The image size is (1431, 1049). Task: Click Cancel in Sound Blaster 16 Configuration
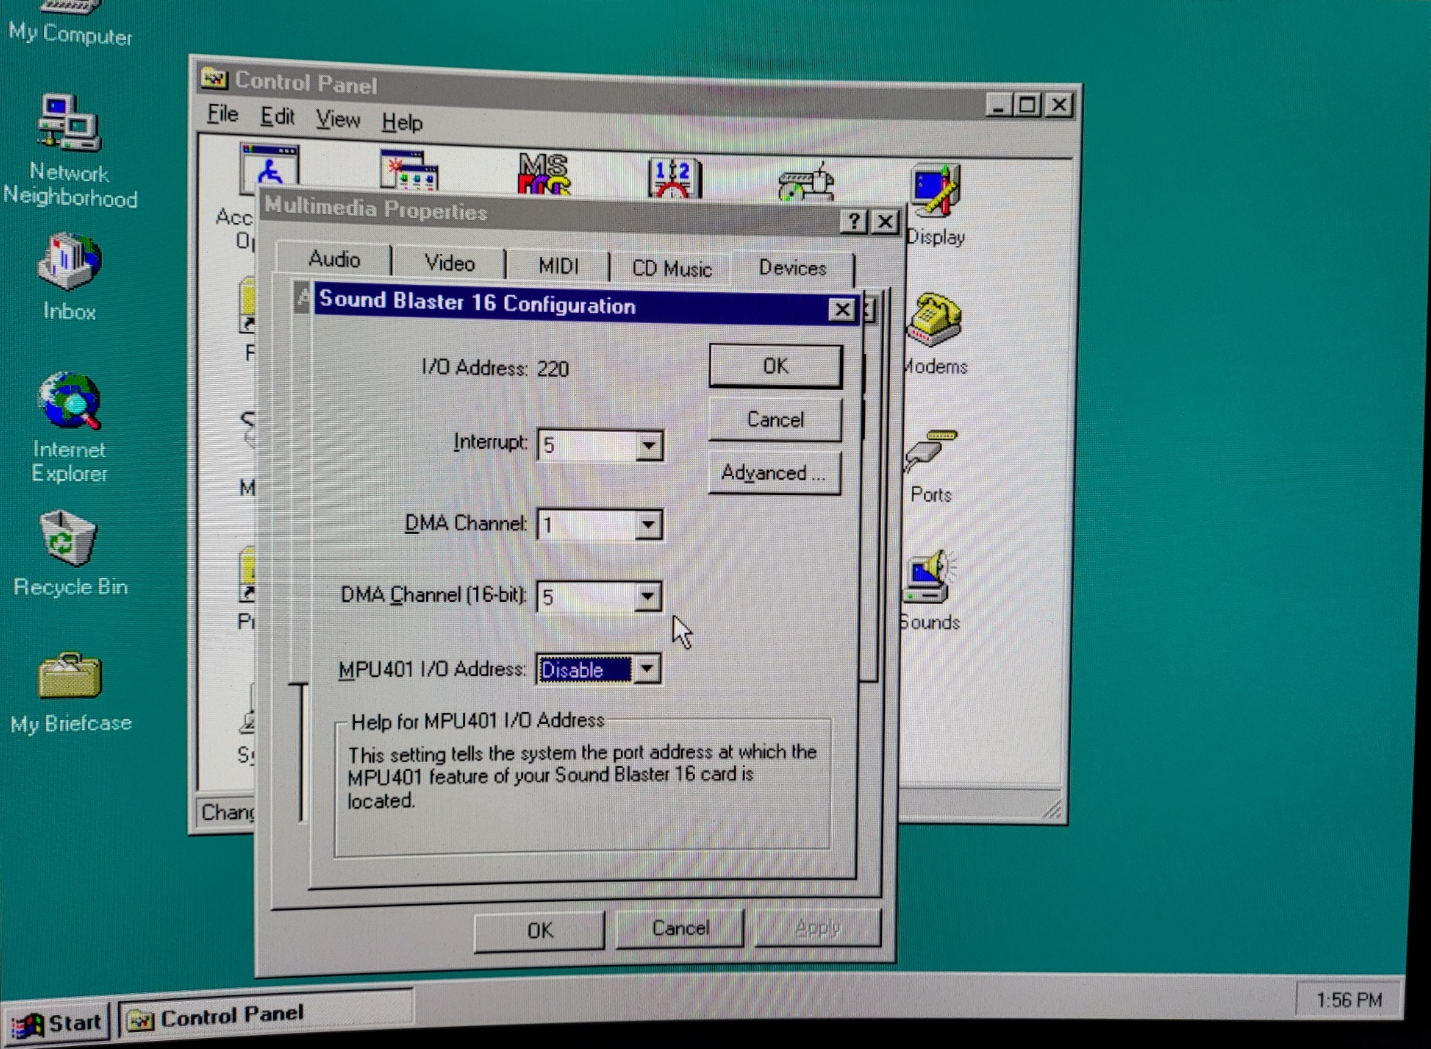(775, 420)
